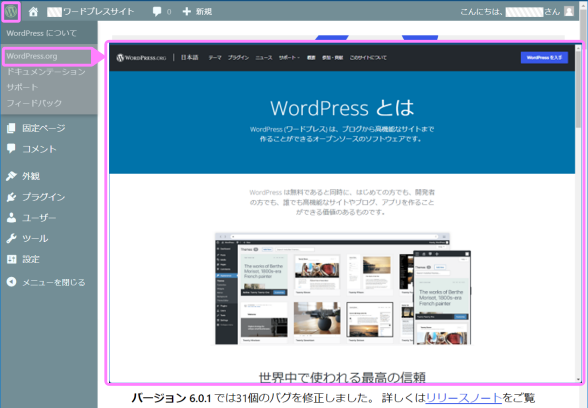Click the ユーザー person icon
Image resolution: width=588 pixels, height=408 pixels.
pyautogui.click(x=11, y=218)
